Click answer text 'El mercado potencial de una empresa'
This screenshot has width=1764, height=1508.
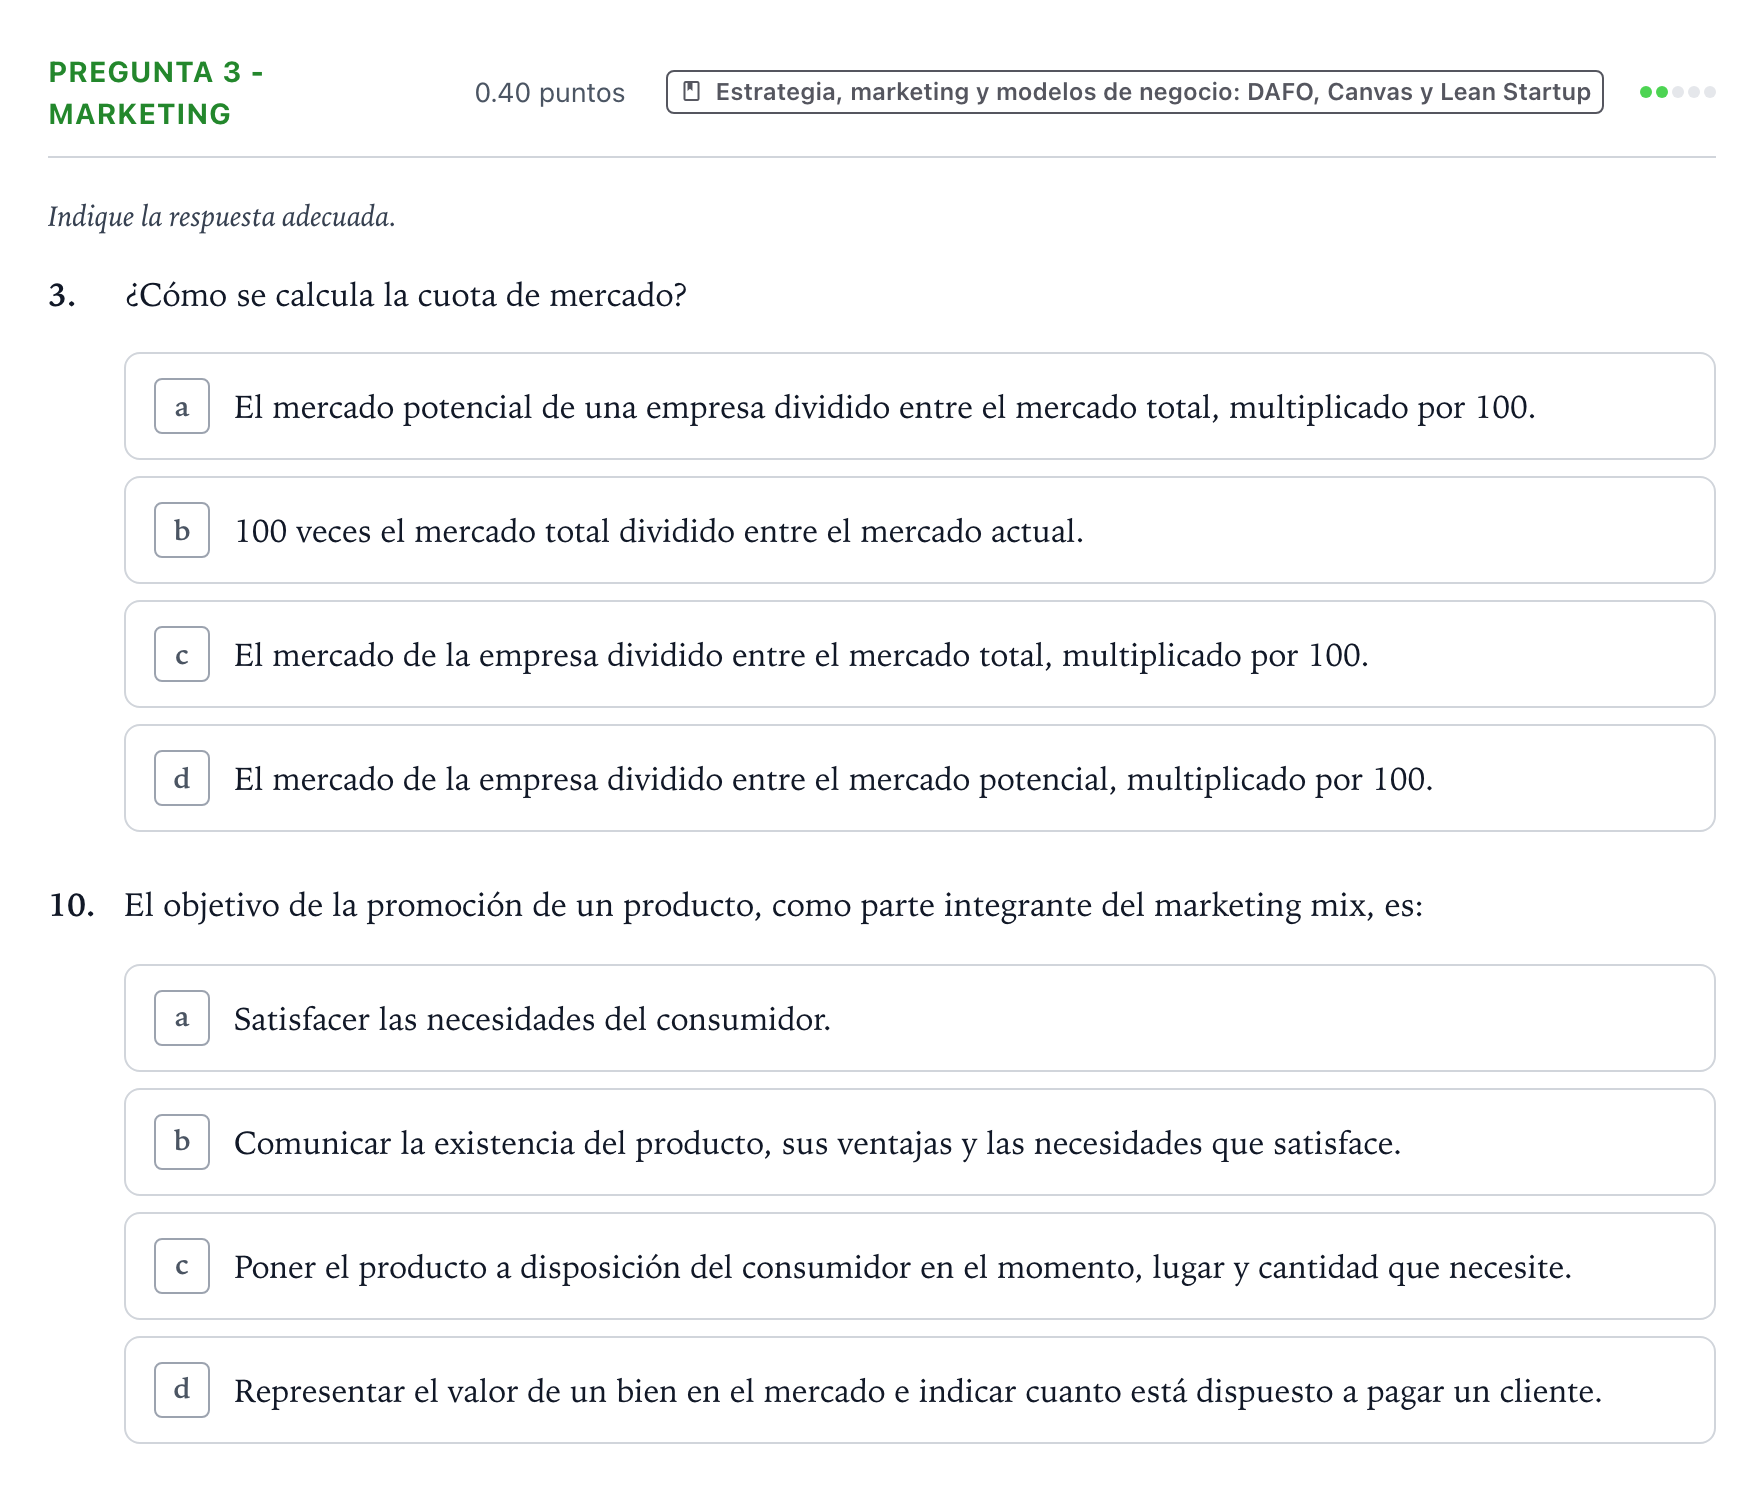point(500,407)
